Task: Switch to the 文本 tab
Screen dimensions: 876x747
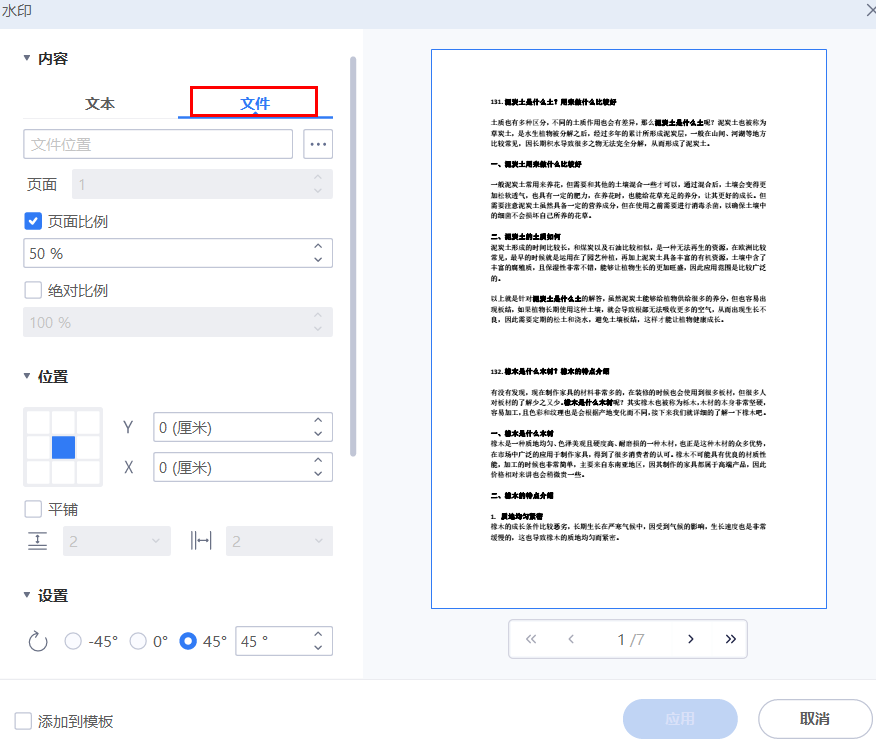Action: 99,101
